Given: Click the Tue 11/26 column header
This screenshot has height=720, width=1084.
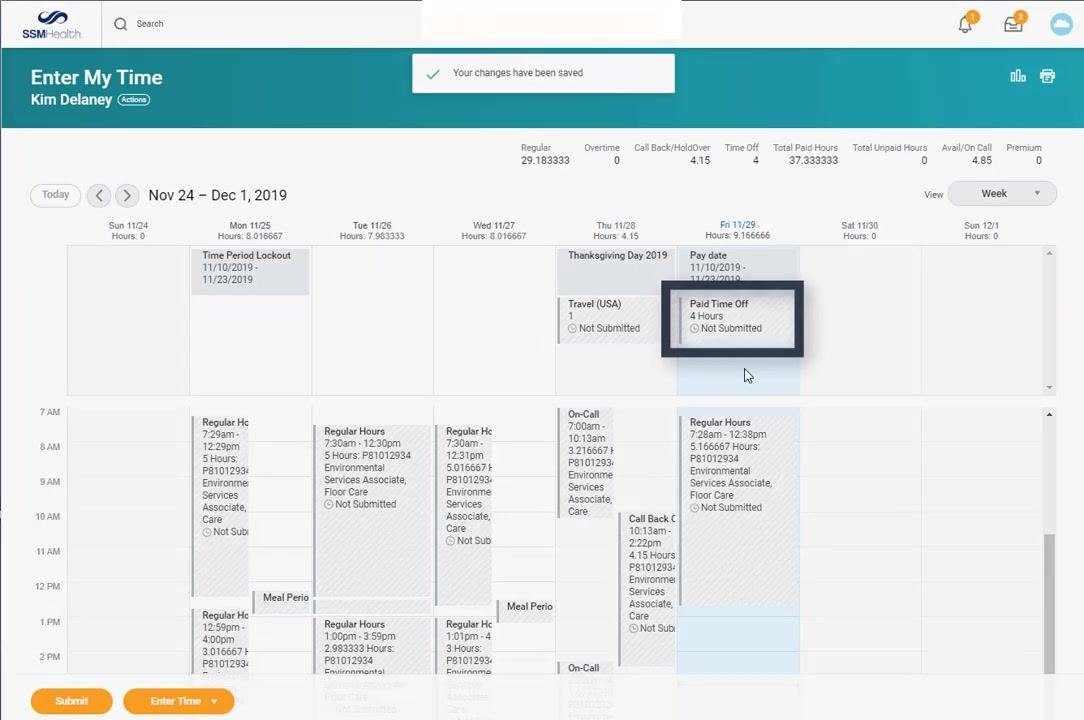Looking at the screenshot, I should click(373, 231).
